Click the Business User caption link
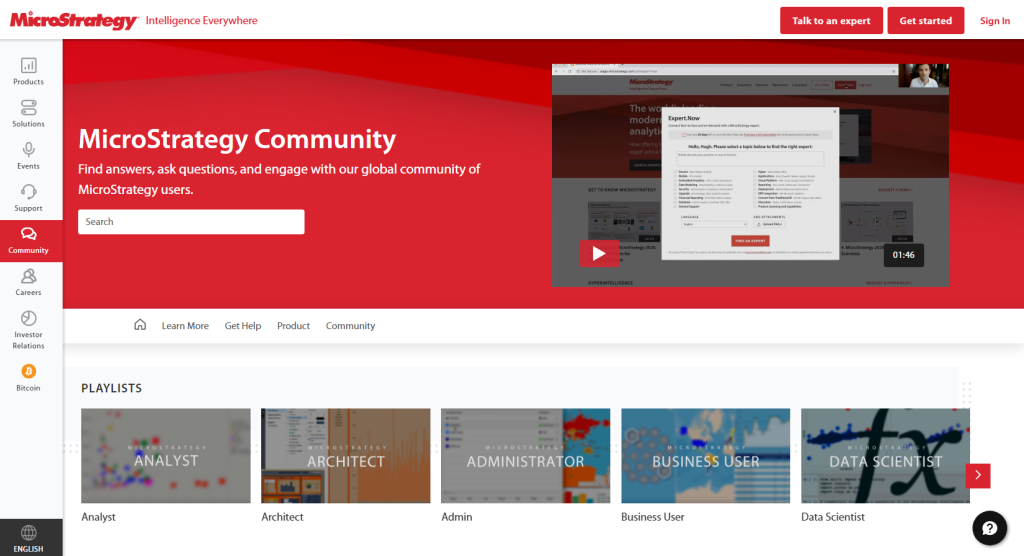Viewport: 1024px width, 556px height. [x=652, y=517]
